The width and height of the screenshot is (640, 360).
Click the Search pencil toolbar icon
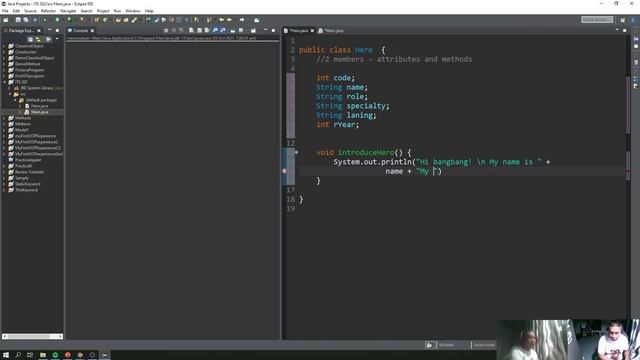tap(134, 20)
